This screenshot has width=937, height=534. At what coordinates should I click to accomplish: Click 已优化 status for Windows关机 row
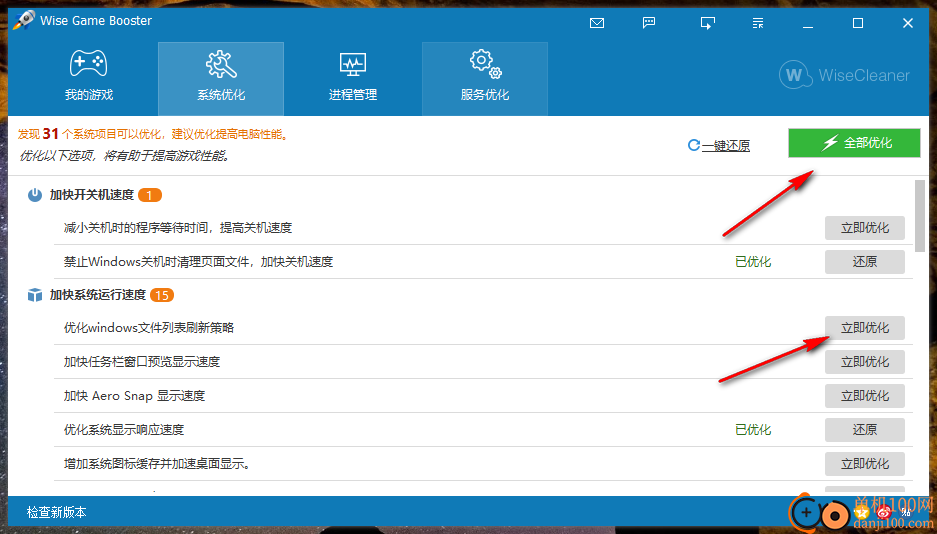(753, 262)
